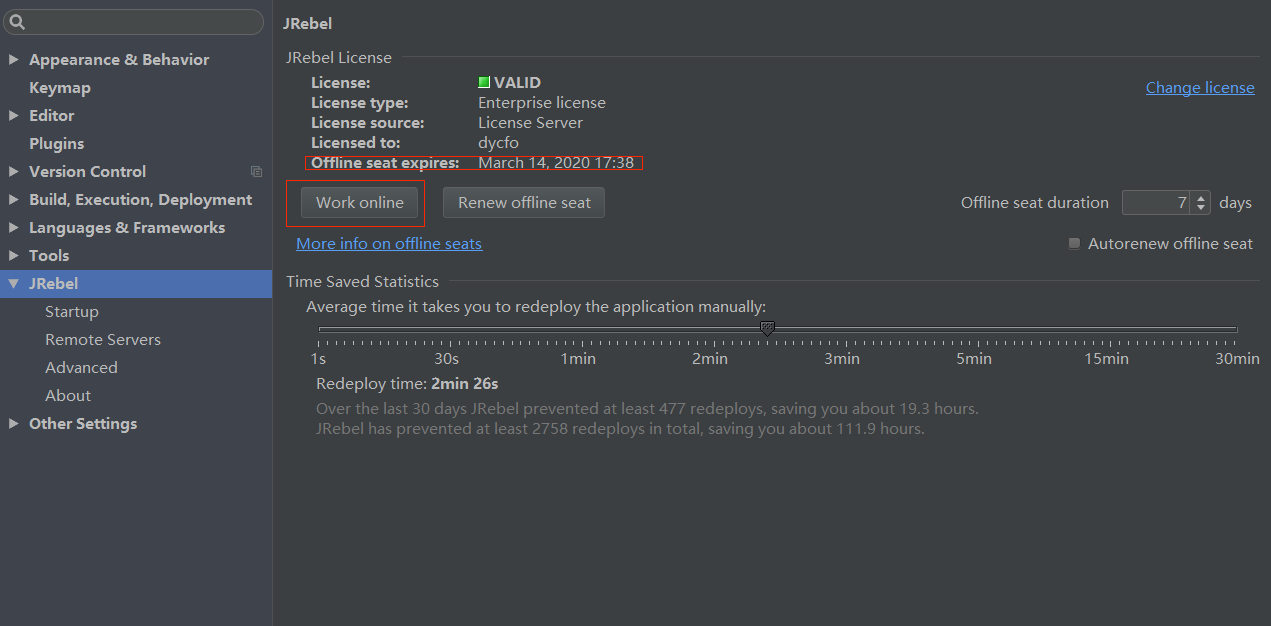Click the redeploy time slider handle

pyautogui.click(x=767, y=328)
